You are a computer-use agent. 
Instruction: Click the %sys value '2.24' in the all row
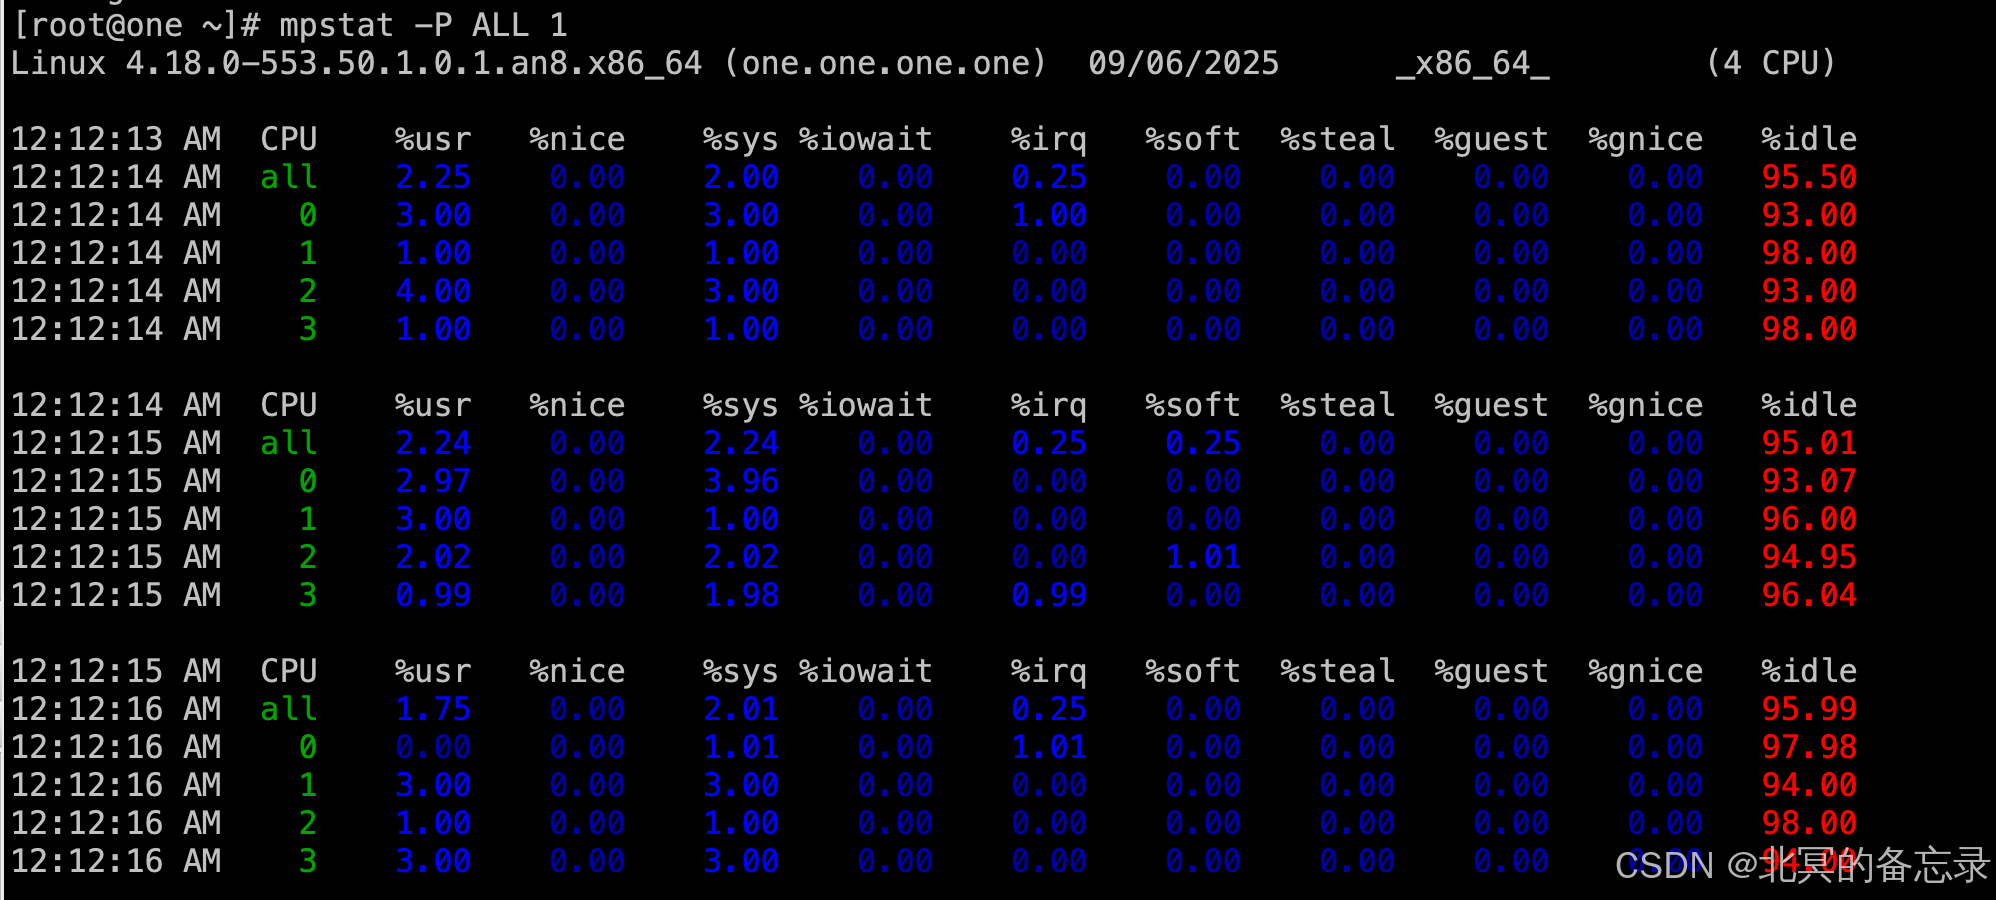(741, 443)
